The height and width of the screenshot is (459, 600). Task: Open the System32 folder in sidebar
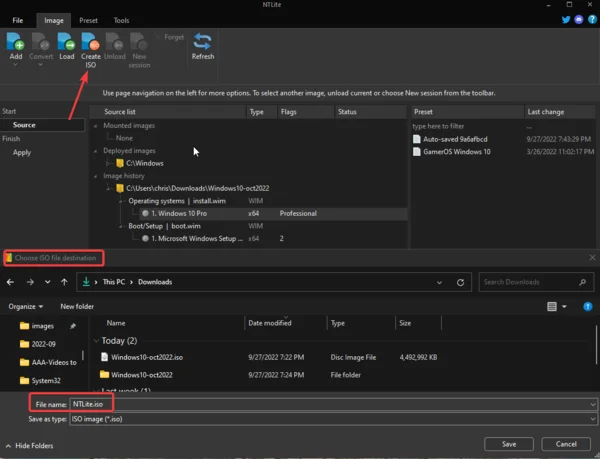[40, 381]
